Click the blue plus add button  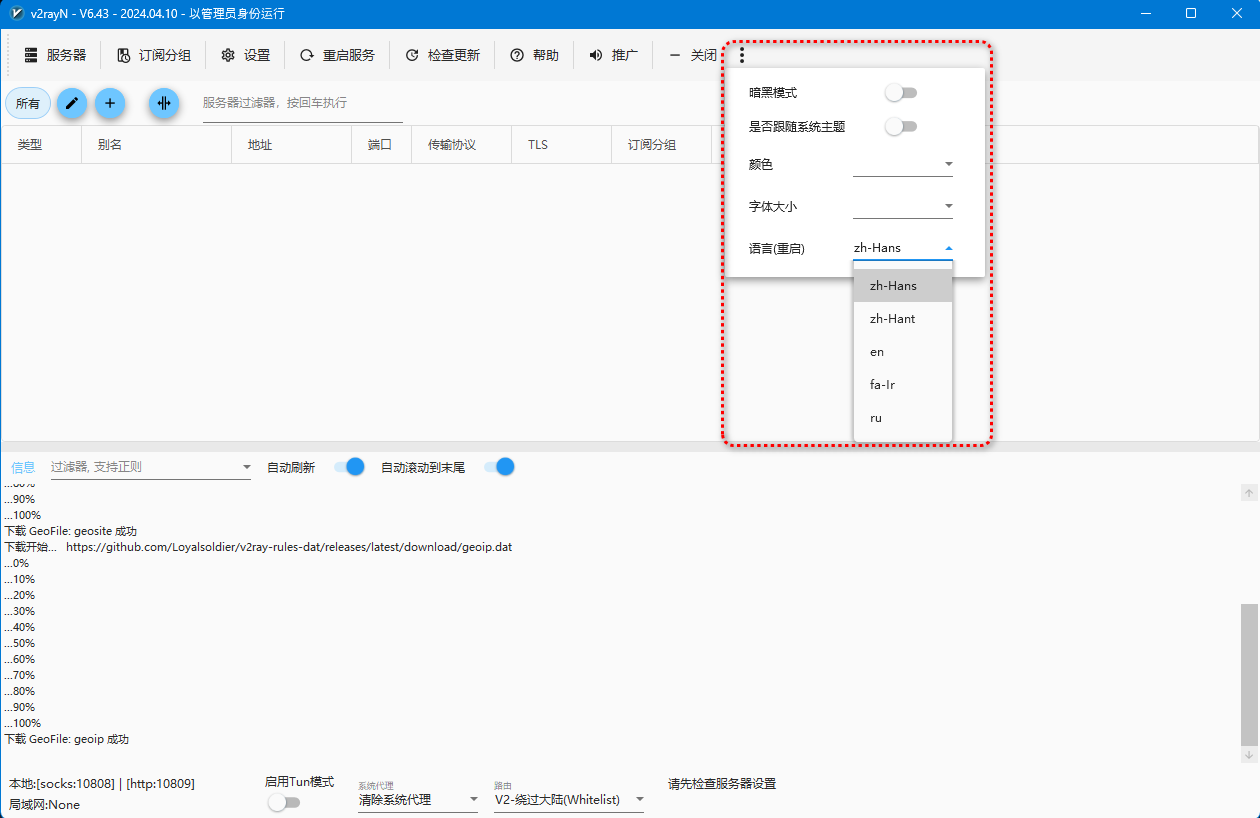coord(110,103)
